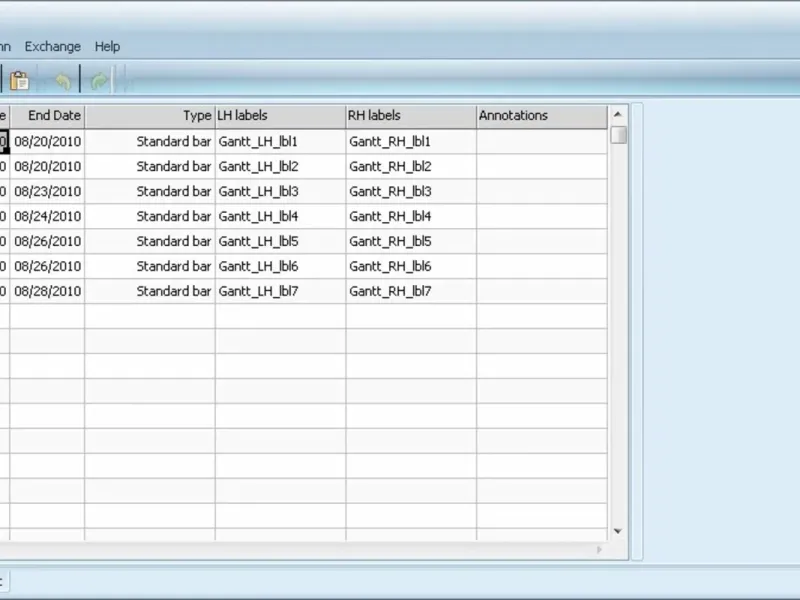Click Annotations cell in Gantt_RH_lbl7 row

(x=542, y=291)
